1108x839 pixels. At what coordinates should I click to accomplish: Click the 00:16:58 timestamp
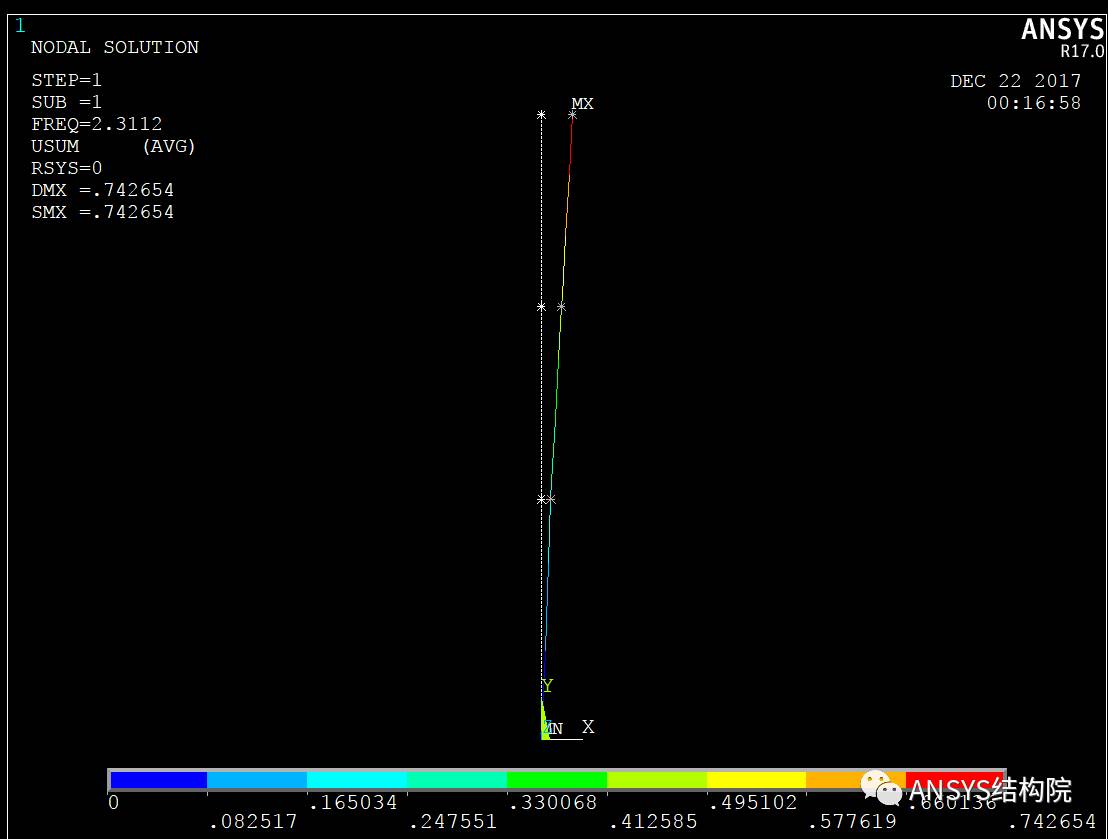click(1034, 103)
